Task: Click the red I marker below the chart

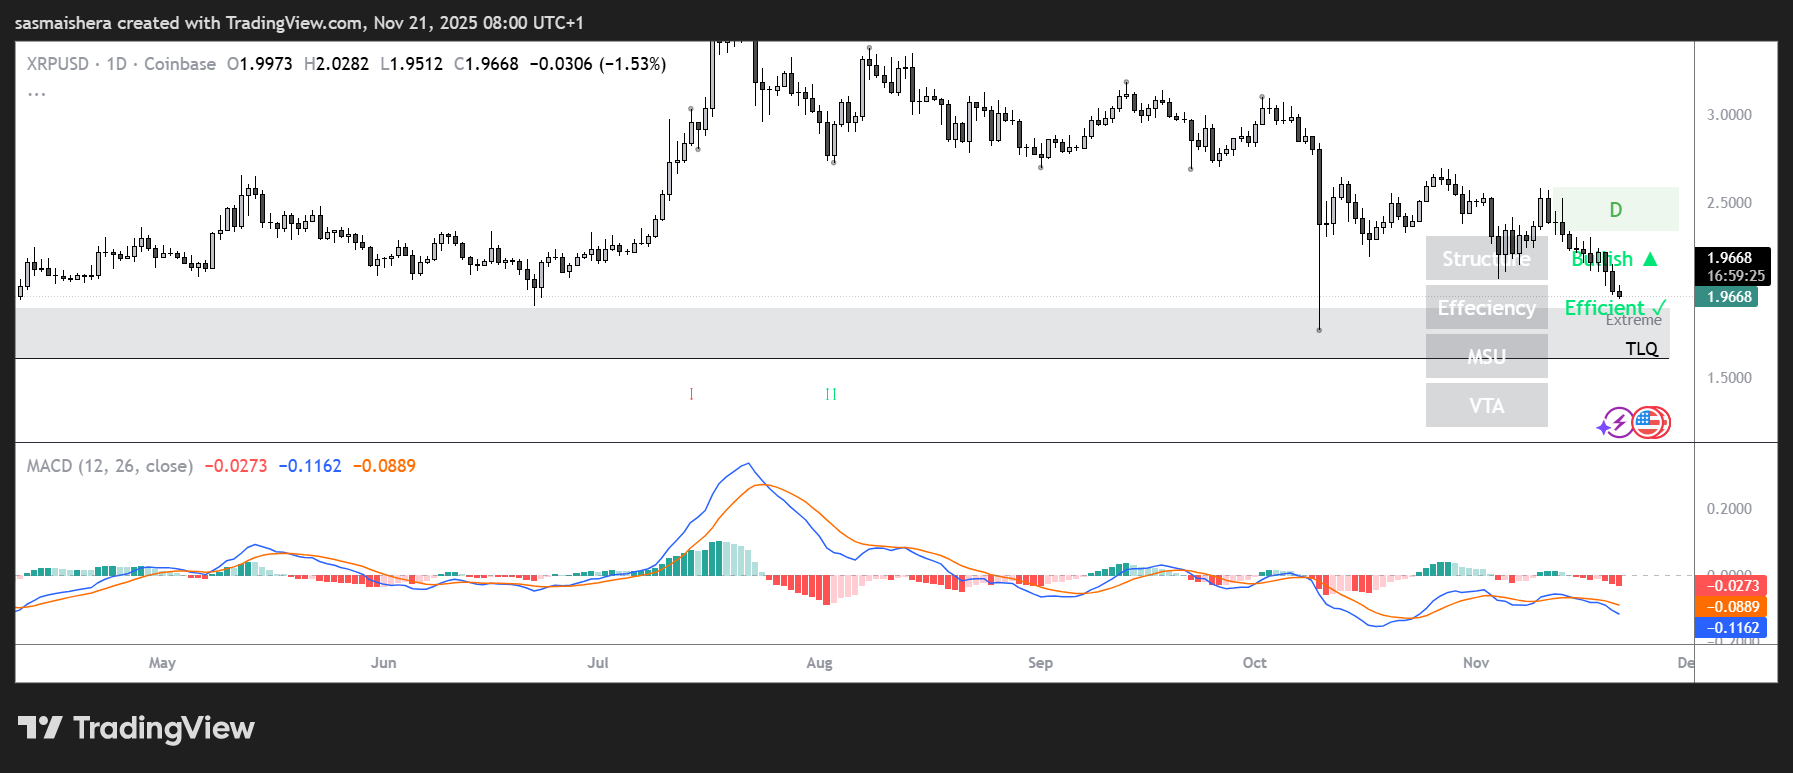Action: point(691,394)
